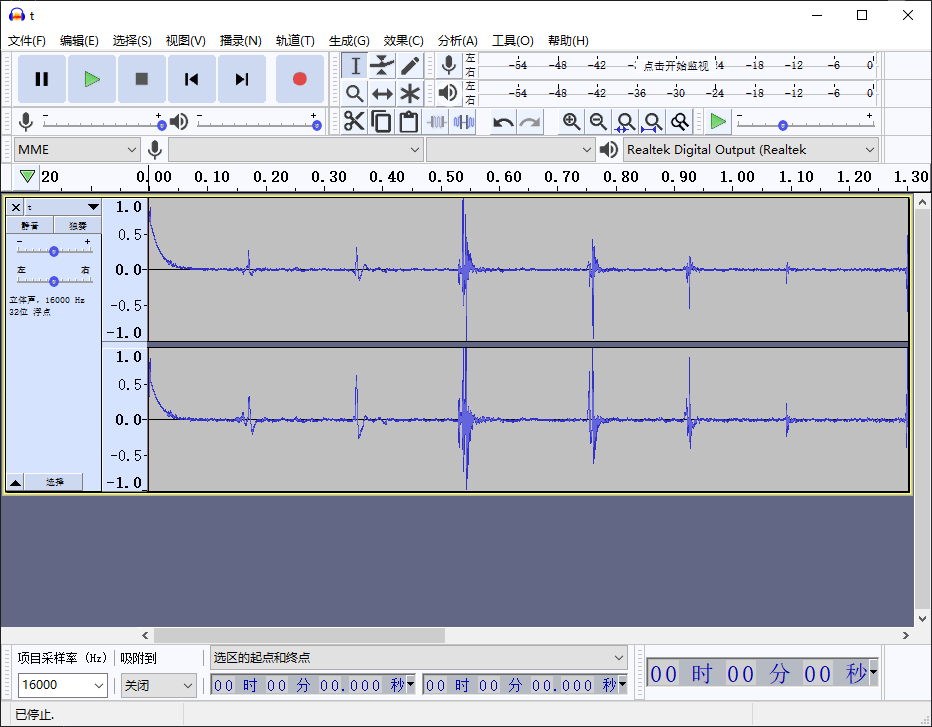Open the Realtek Digital Output dropdown
The height and width of the screenshot is (727, 932).
point(750,150)
